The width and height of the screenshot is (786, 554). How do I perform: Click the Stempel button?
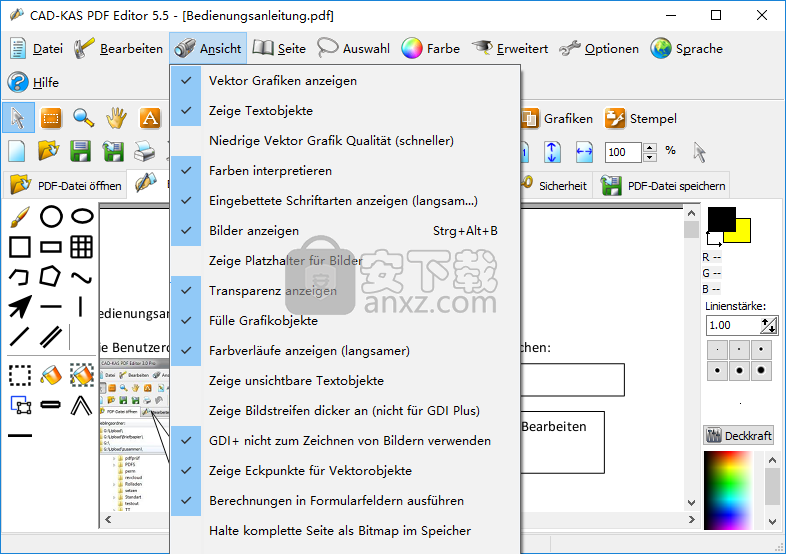coord(640,119)
